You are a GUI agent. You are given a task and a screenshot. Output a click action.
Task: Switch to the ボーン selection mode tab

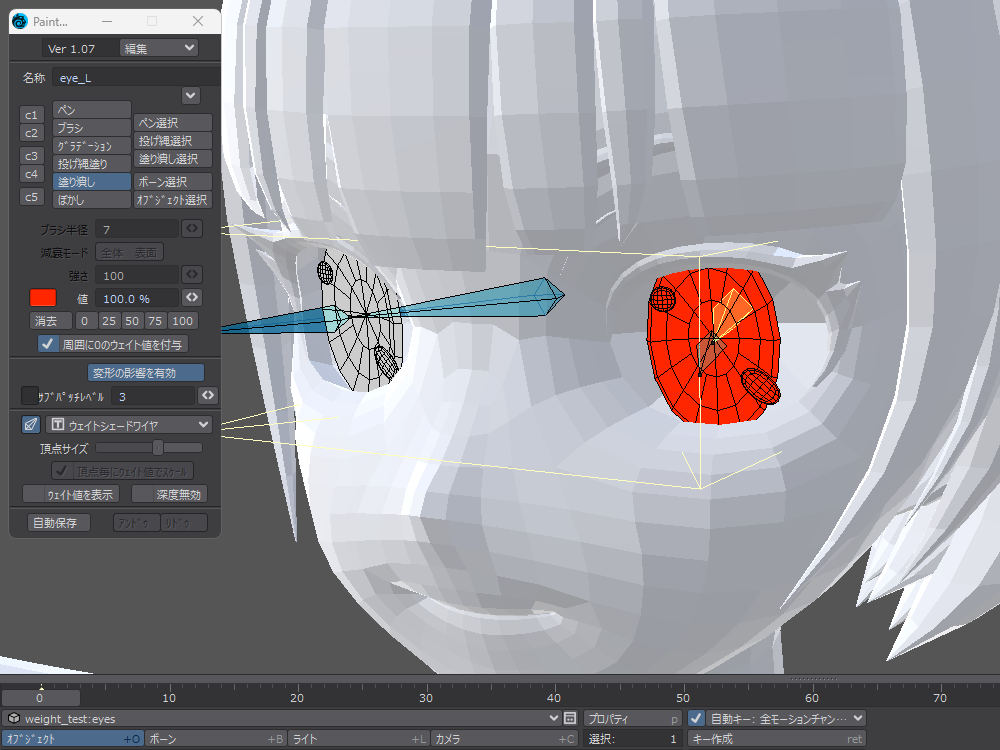215,739
